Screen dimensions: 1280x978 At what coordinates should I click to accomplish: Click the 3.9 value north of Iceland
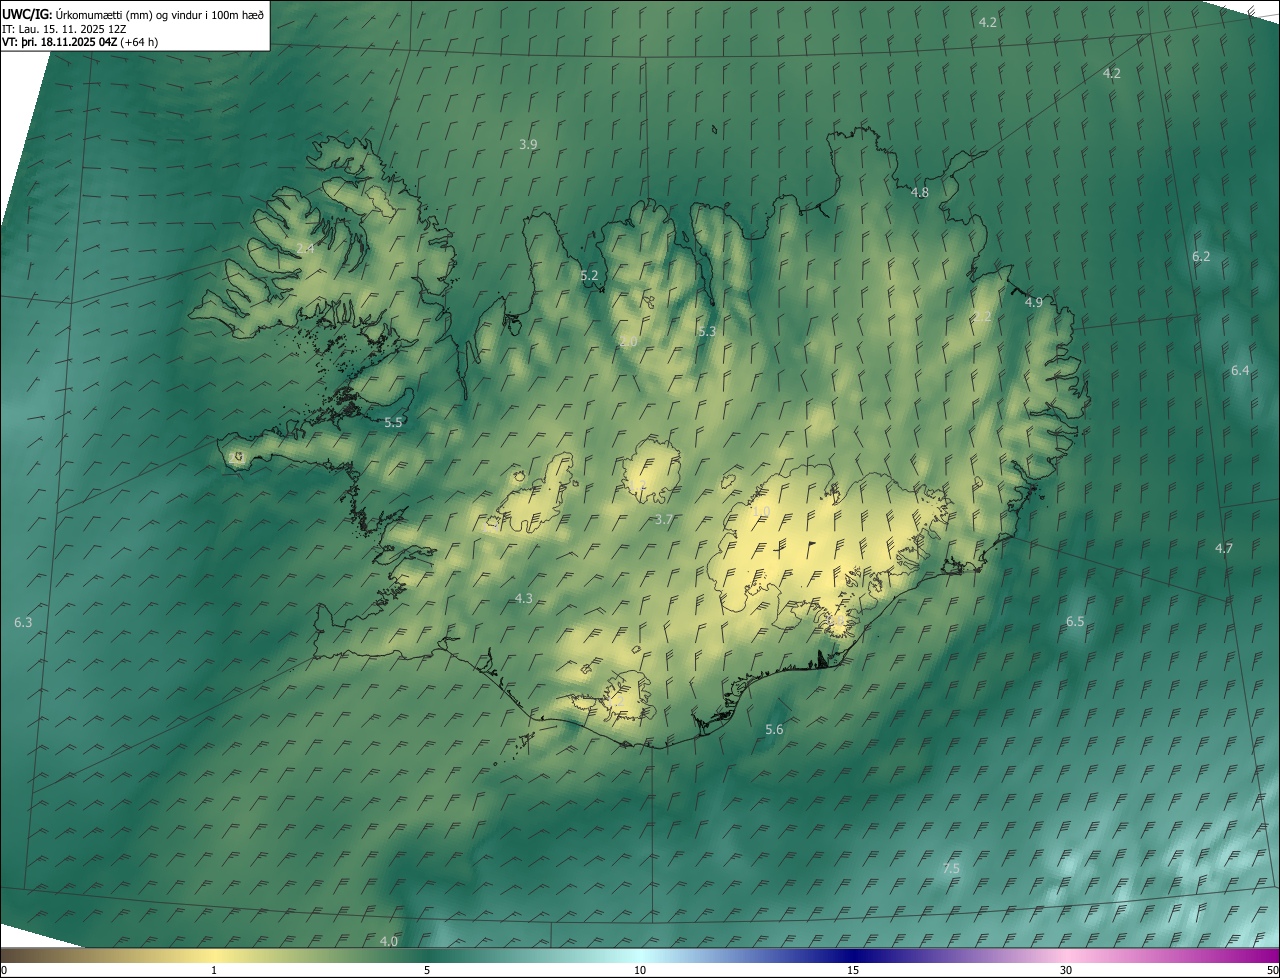[x=528, y=144]
